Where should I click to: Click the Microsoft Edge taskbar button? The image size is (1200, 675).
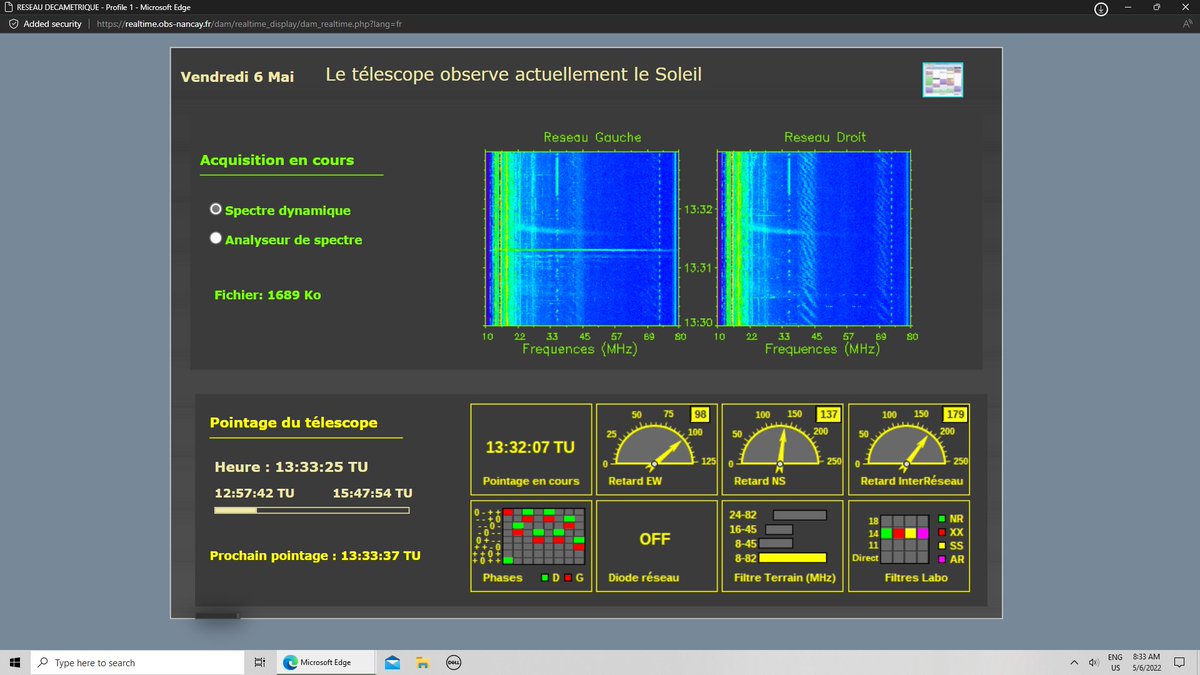324,662
